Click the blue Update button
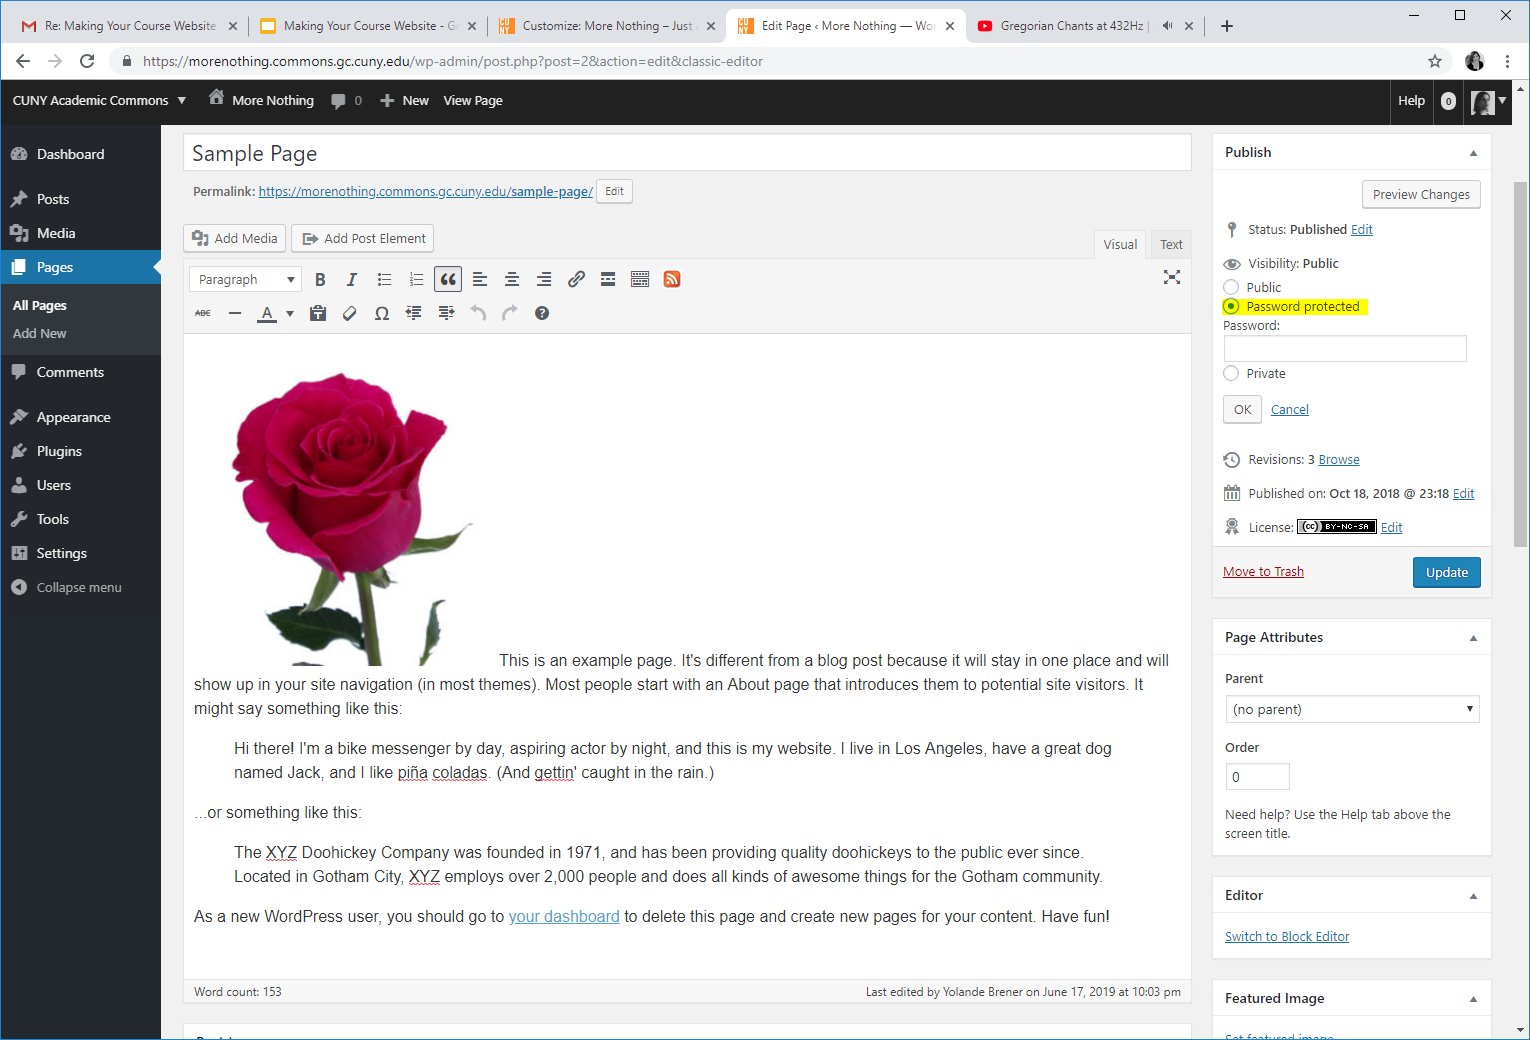1530x1040 pixels. (x=1446, y=573)
